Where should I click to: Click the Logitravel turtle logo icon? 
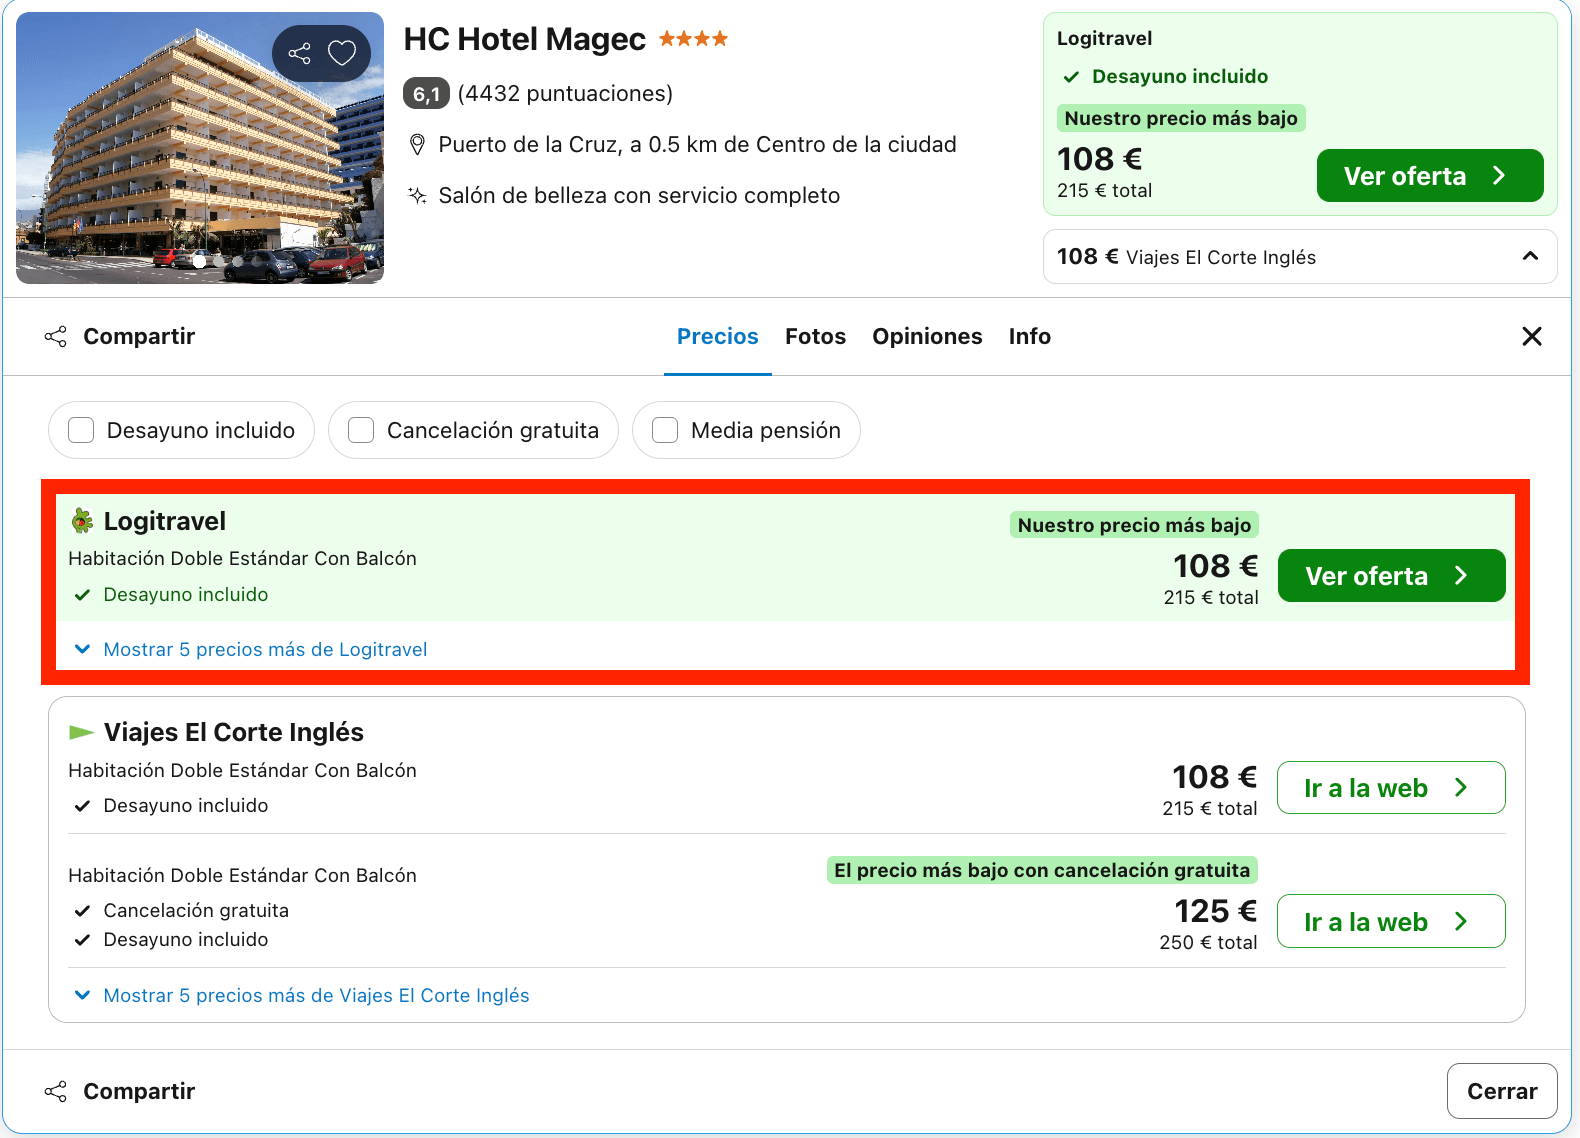coord(82,521)
